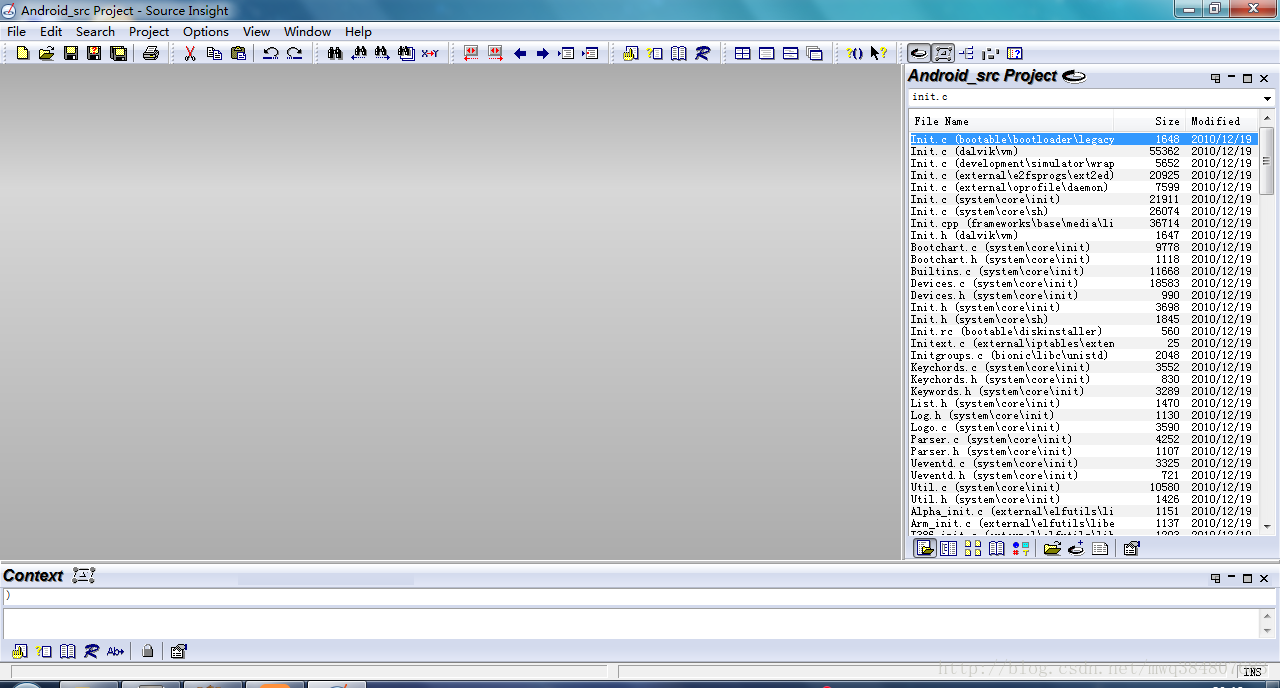The image size is (1280, 688).
Task: Click the scroll-down arrow in the Context window
Action: (1267, 632)
